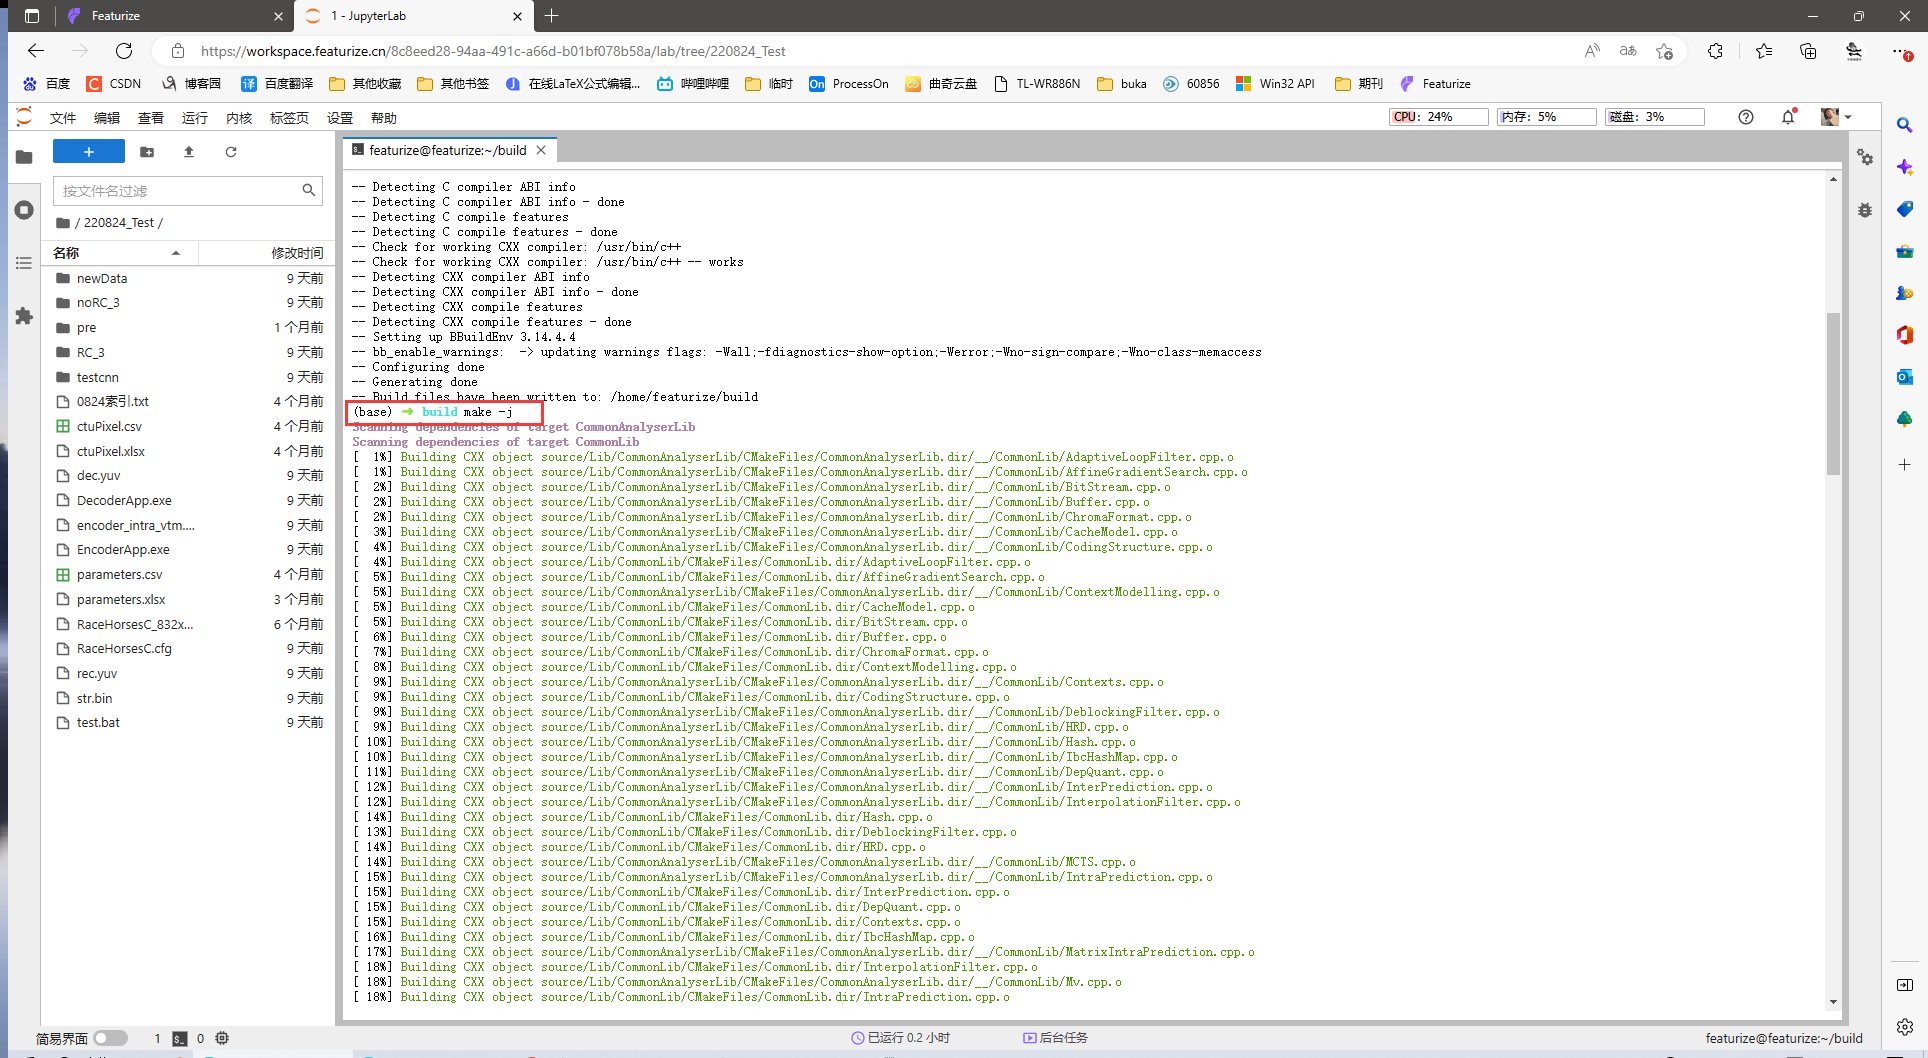
Task: Focus the file name filter input
Action: pyautogui.click(x=188, y=190)
